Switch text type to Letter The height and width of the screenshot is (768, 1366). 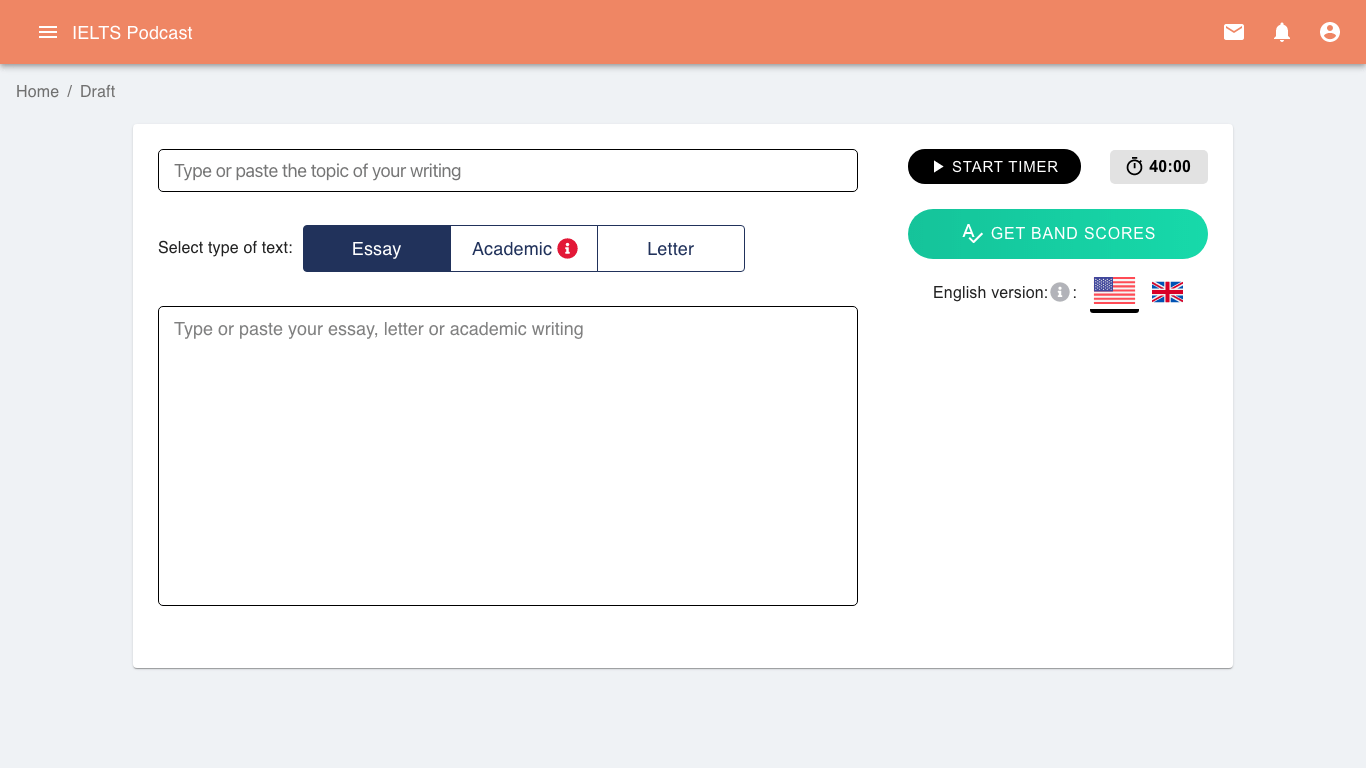pos(670,248)
